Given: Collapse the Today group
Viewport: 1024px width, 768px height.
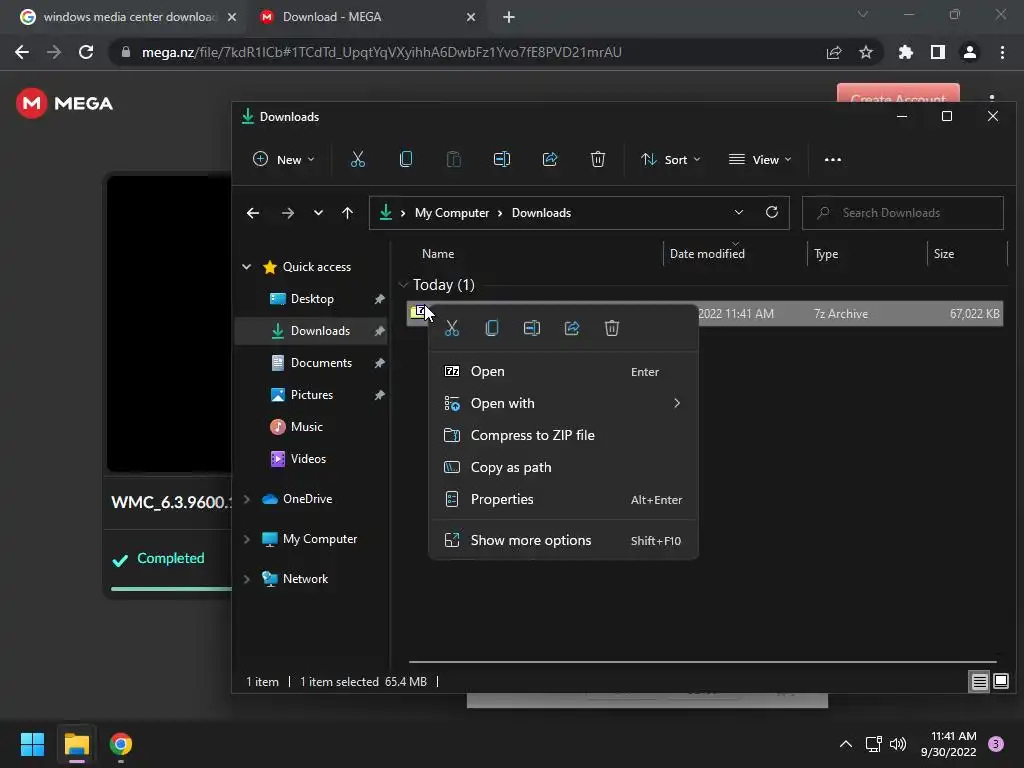Looking at the screenshot, I should pos(403,285).
